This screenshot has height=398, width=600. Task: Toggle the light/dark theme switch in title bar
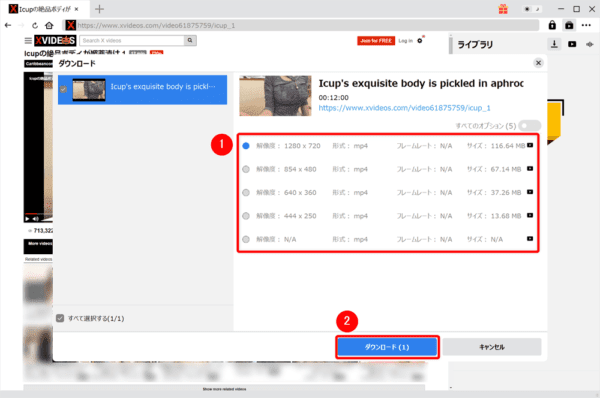(532, 9)
